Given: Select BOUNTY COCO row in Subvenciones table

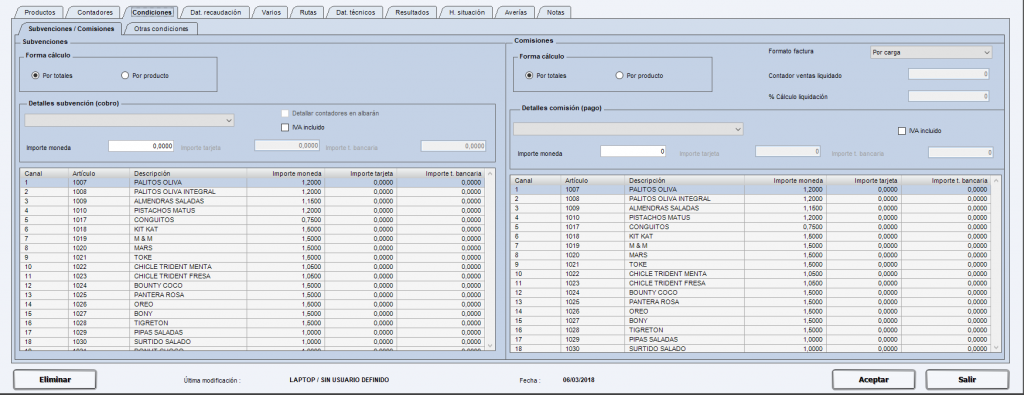Looking at the screenshot, I should (x=253, y=285).
